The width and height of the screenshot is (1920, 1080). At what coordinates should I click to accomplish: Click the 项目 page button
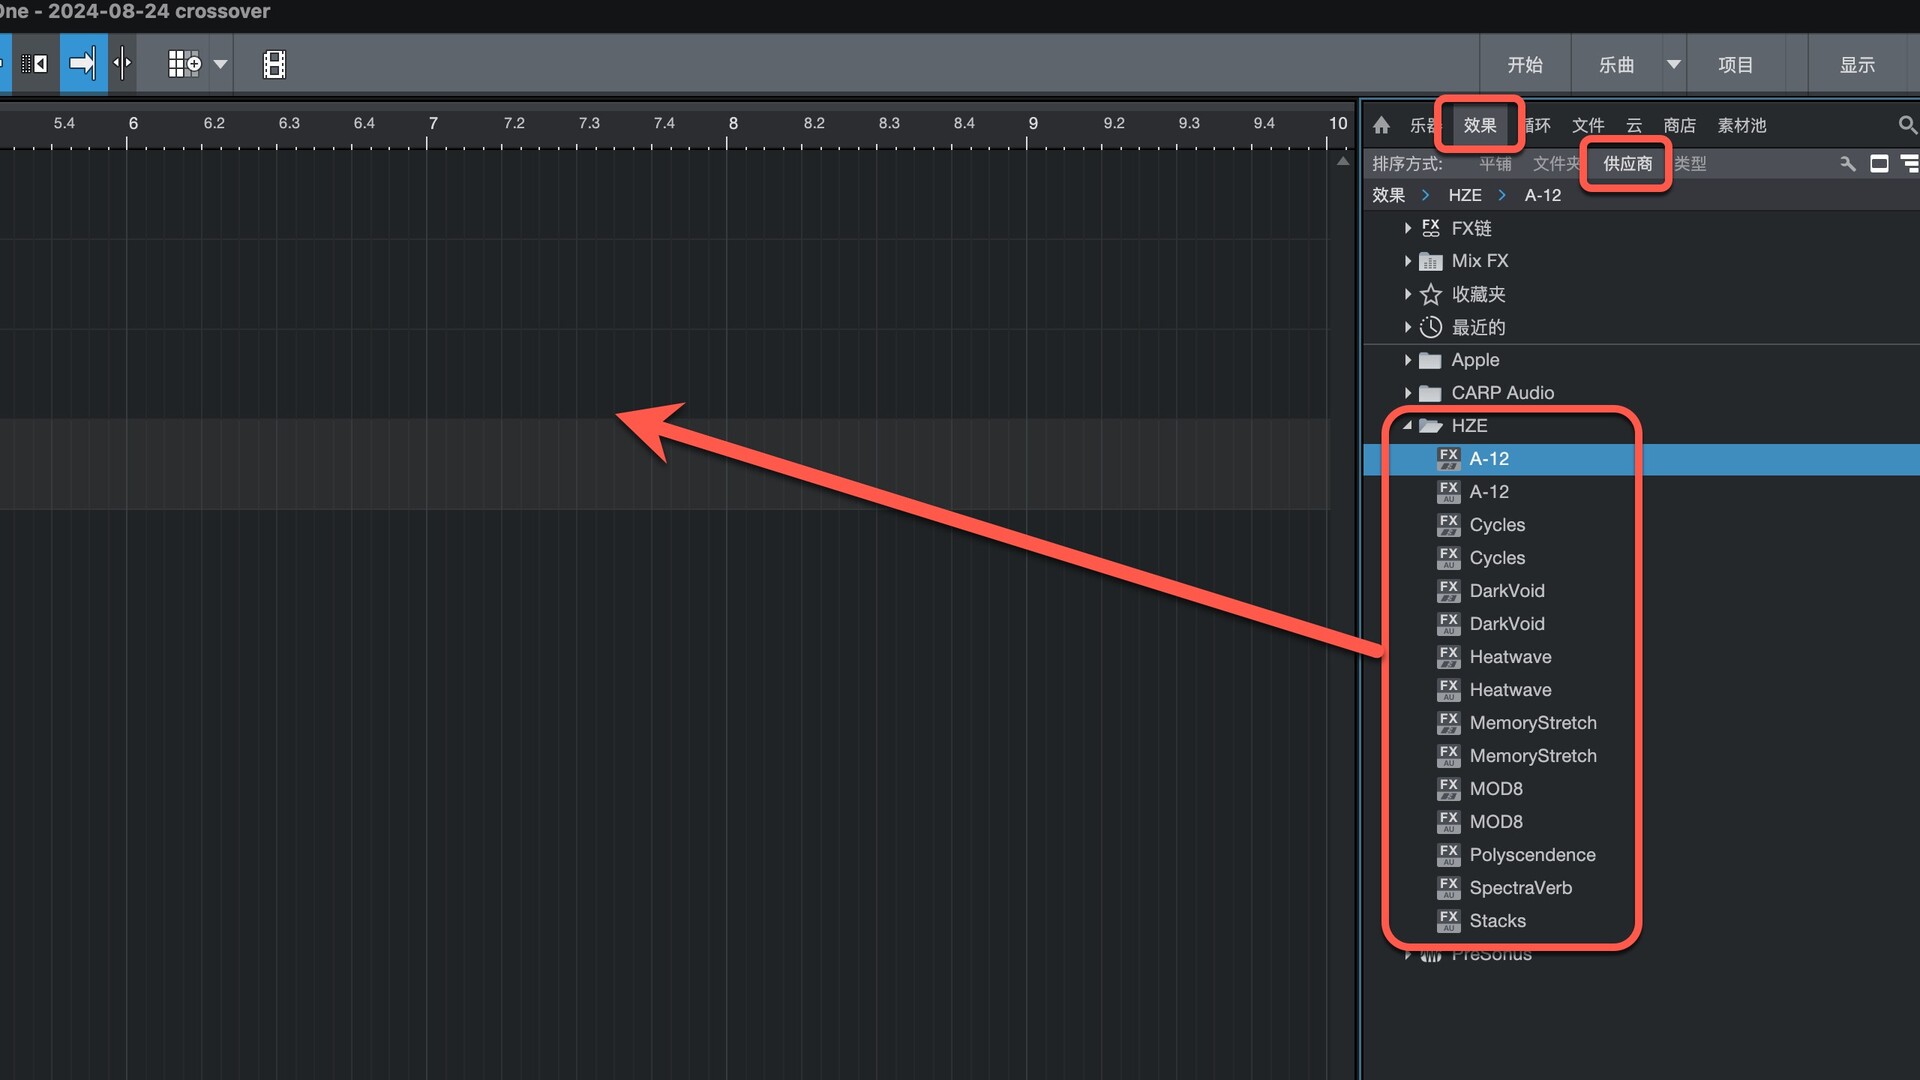(1735, 65)
